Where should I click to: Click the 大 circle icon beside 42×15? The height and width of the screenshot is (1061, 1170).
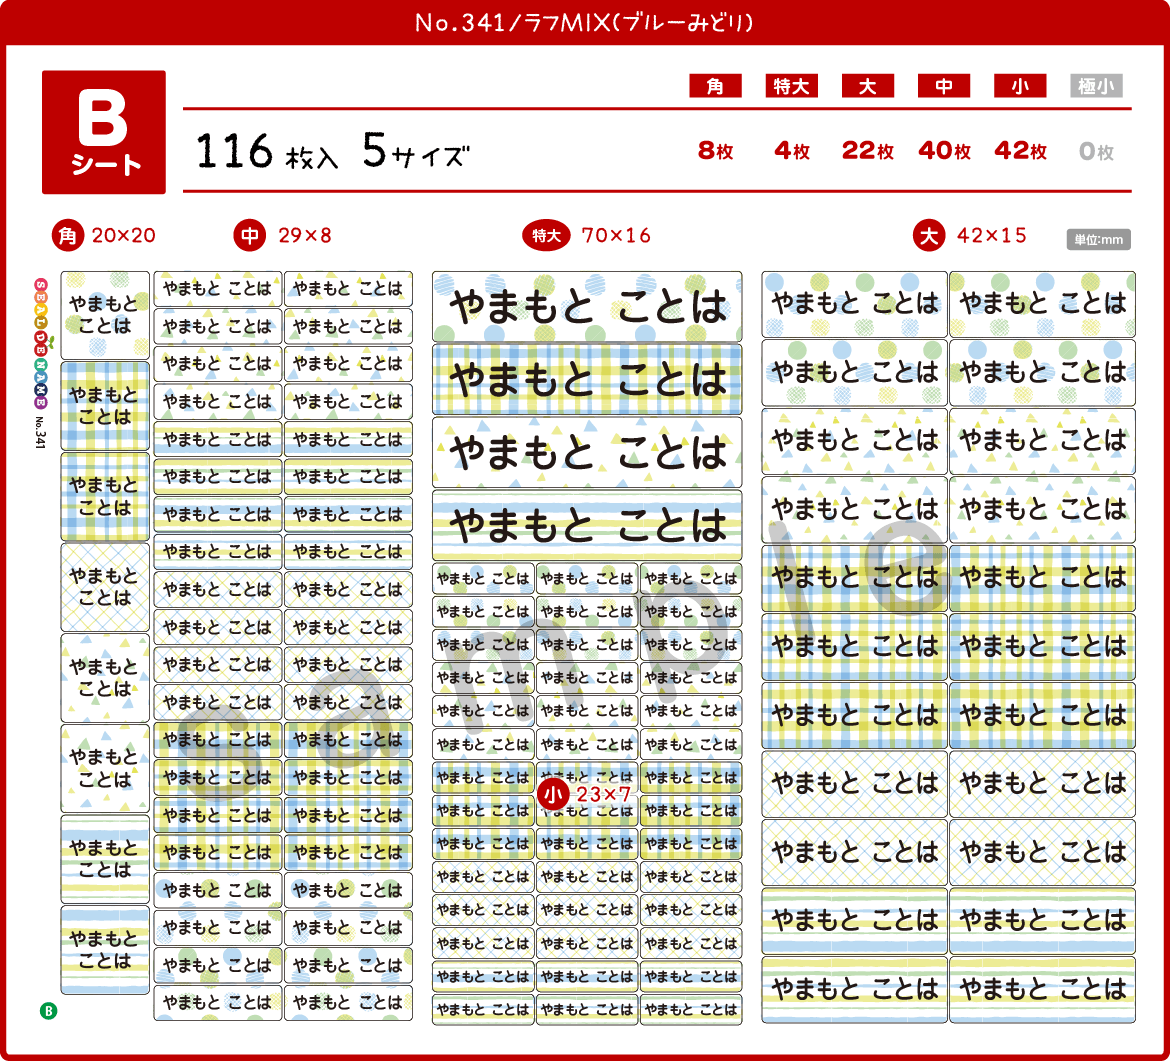coord(929,236)
